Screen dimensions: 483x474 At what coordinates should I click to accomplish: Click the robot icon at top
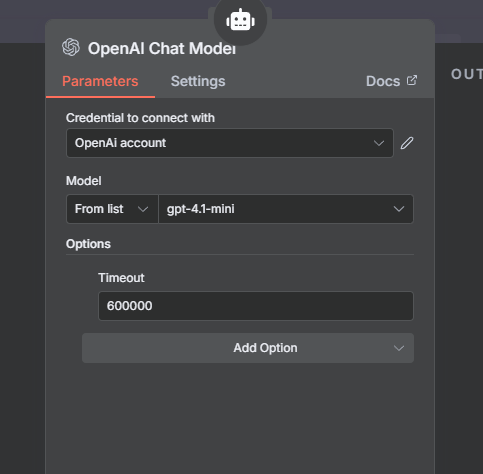click(x=240, y=20)
